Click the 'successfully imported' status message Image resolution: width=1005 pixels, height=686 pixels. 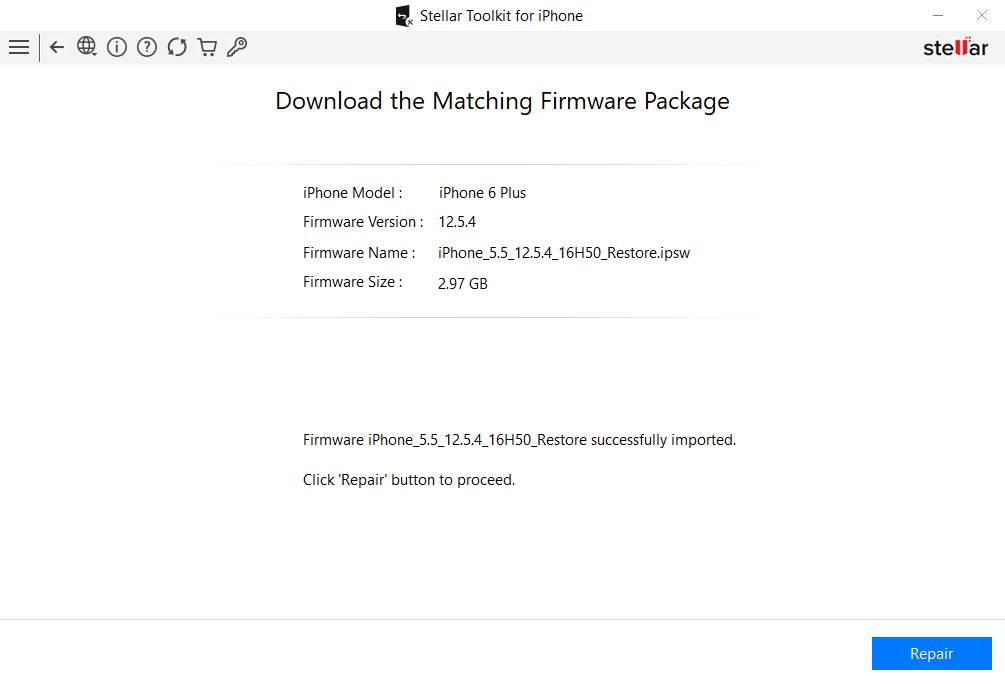coord(519,440)
